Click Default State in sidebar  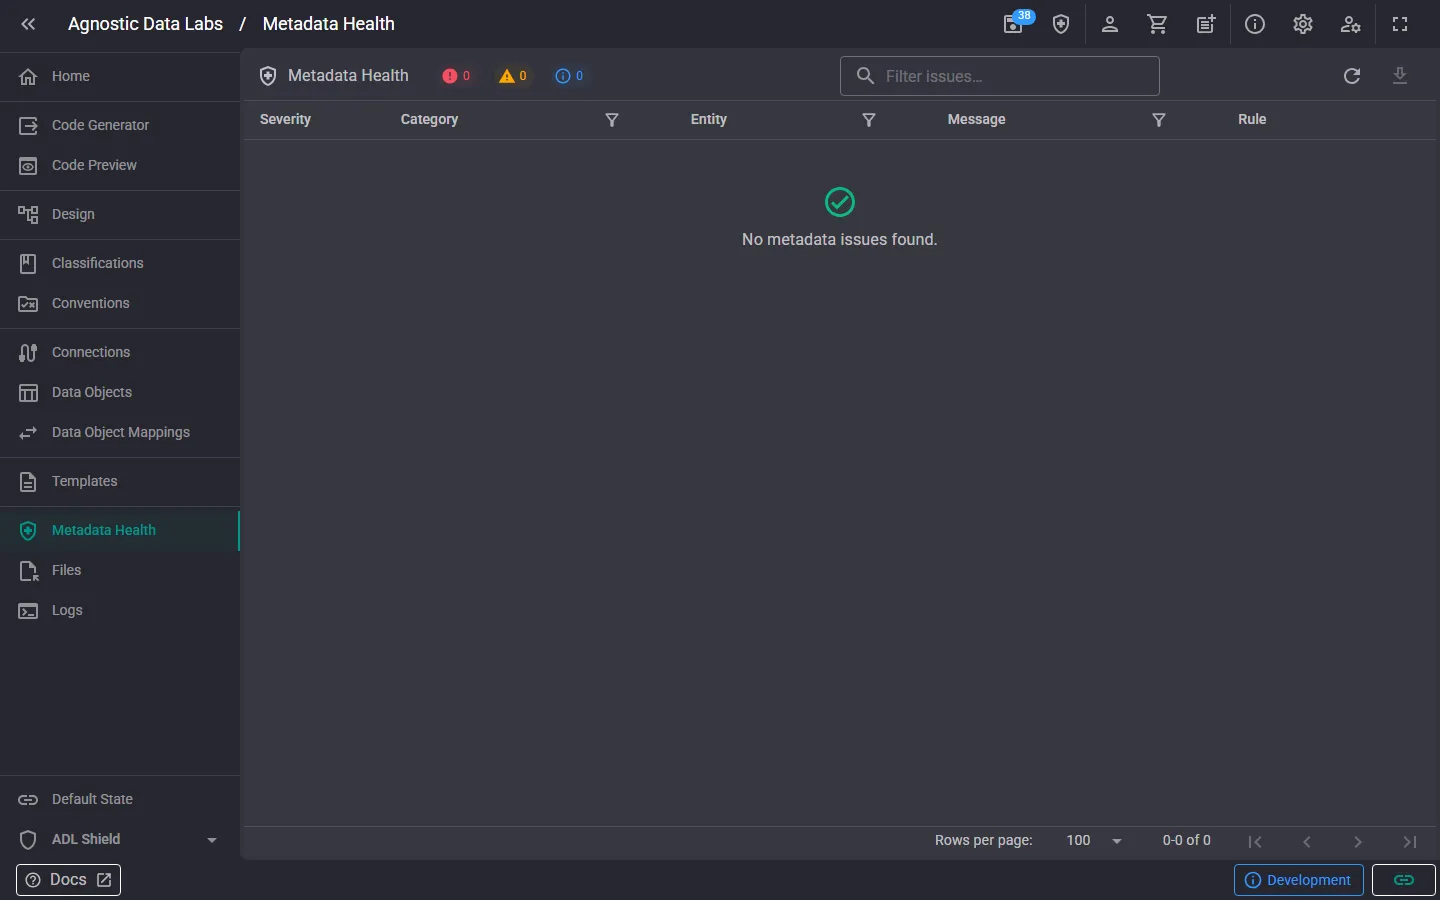(120, 799)
